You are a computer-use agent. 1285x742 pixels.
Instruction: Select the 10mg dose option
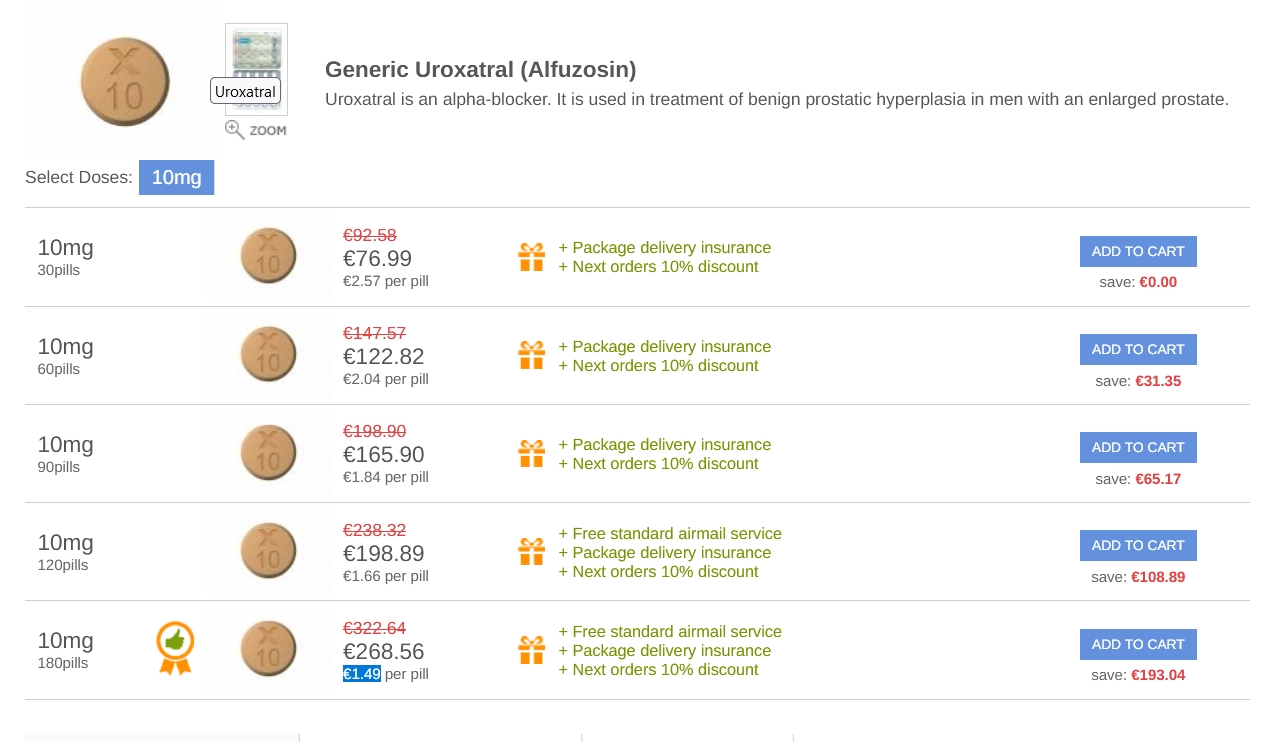click(176, 178)
